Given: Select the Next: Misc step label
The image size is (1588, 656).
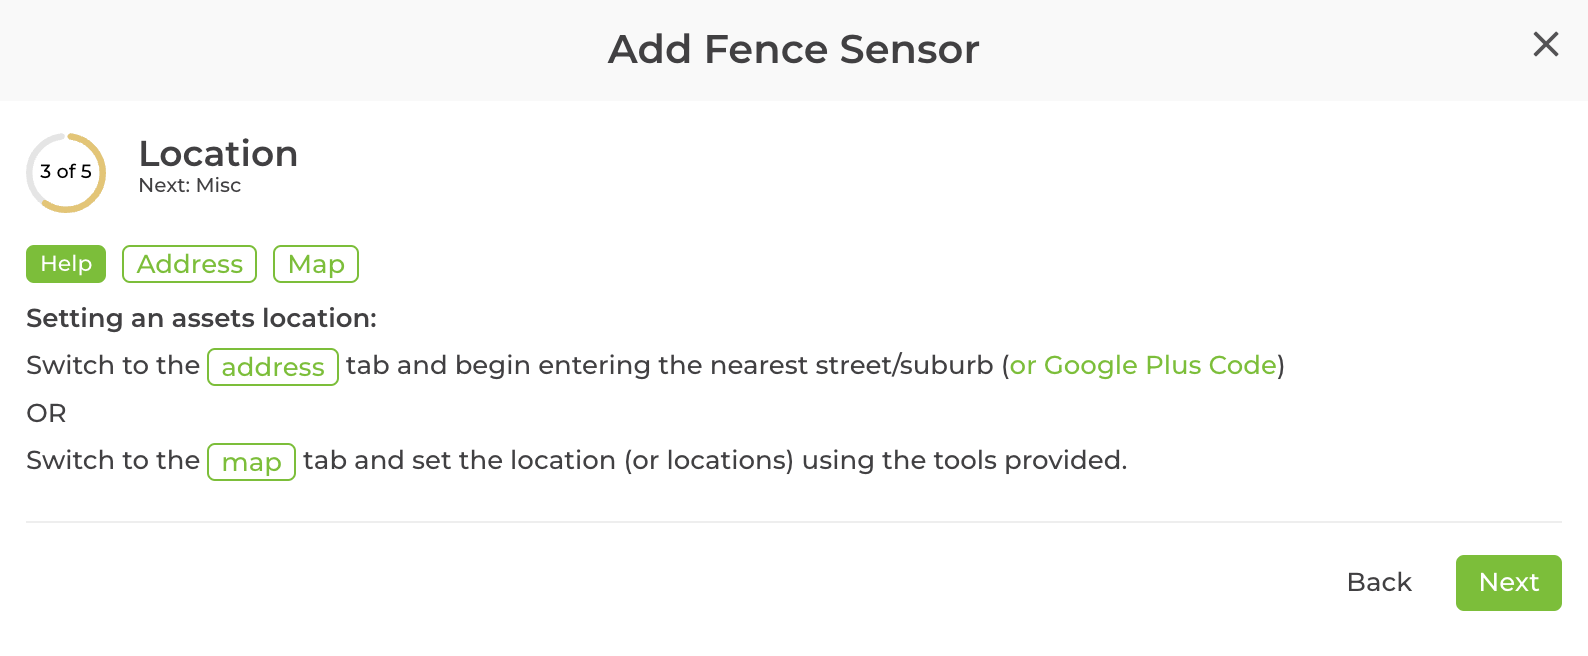Looking at the screenshot, I should pos(190,185).
